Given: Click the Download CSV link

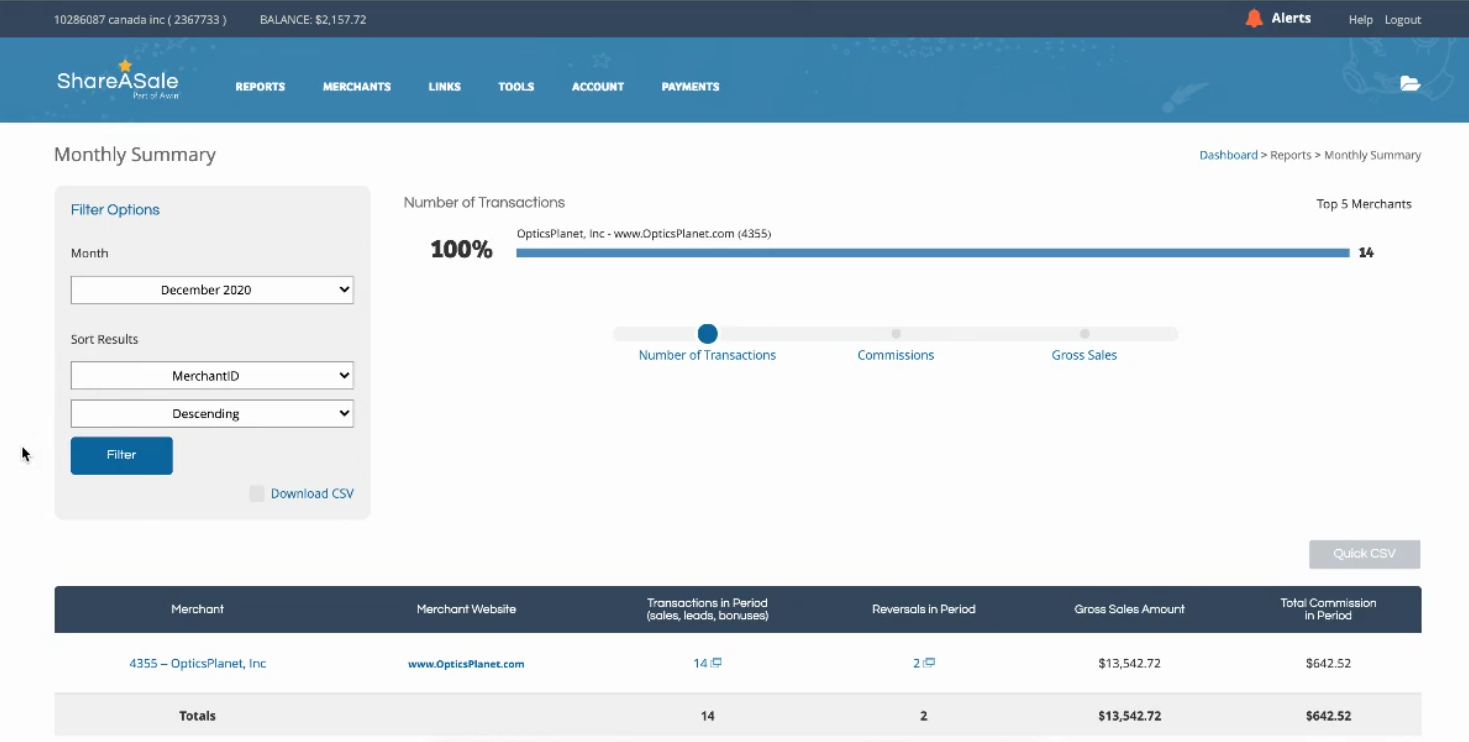Looking at the screenshot, I should point(312,494).
